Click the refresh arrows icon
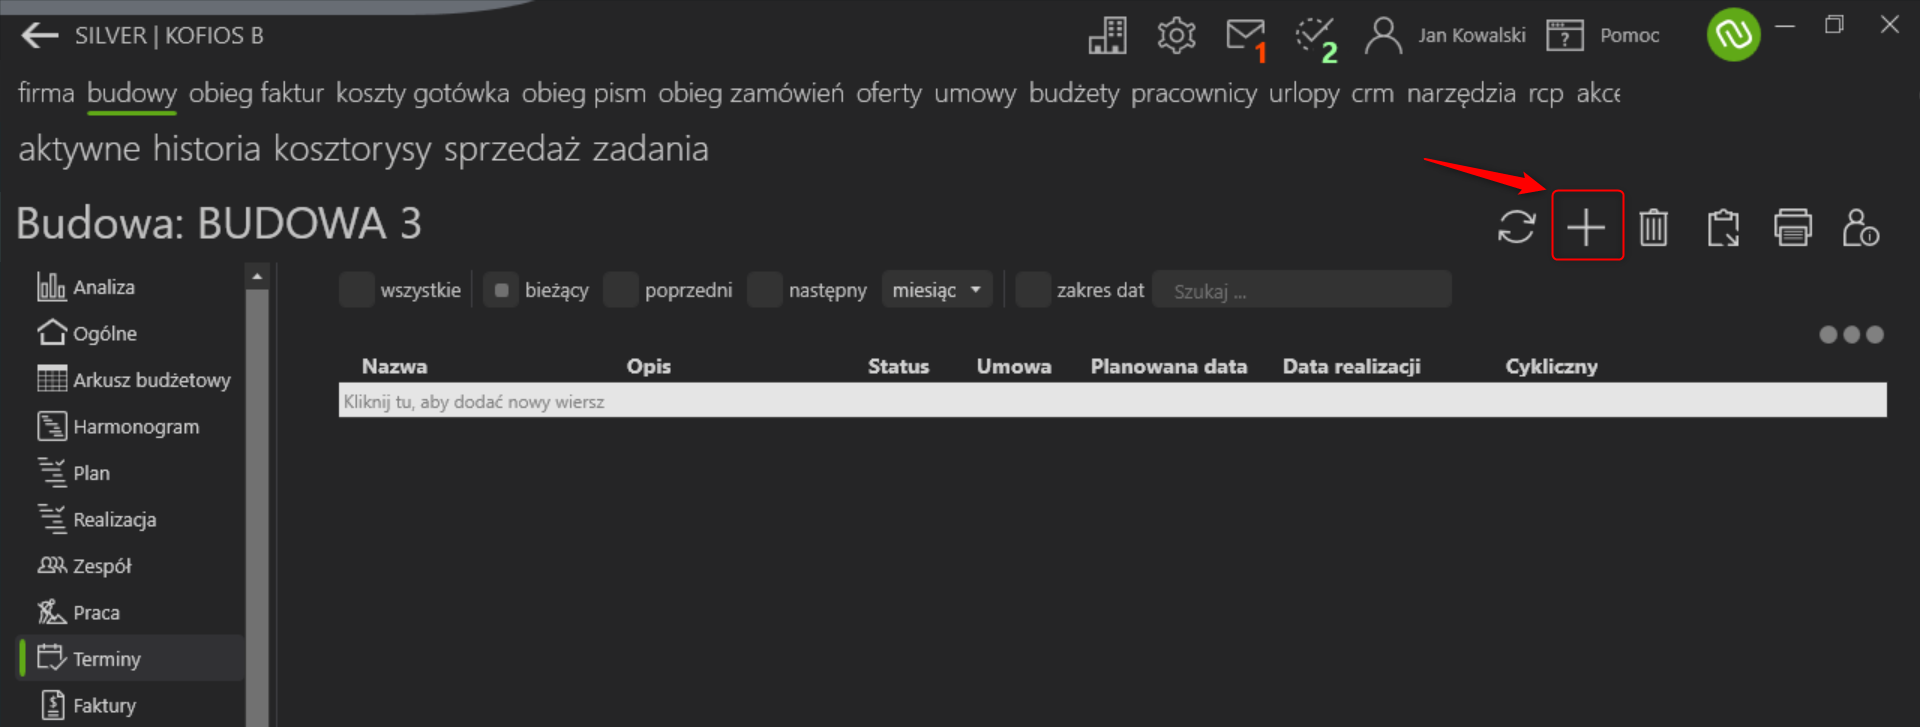This screenshot has height=727, width=1920. [x=1516, y=227]
